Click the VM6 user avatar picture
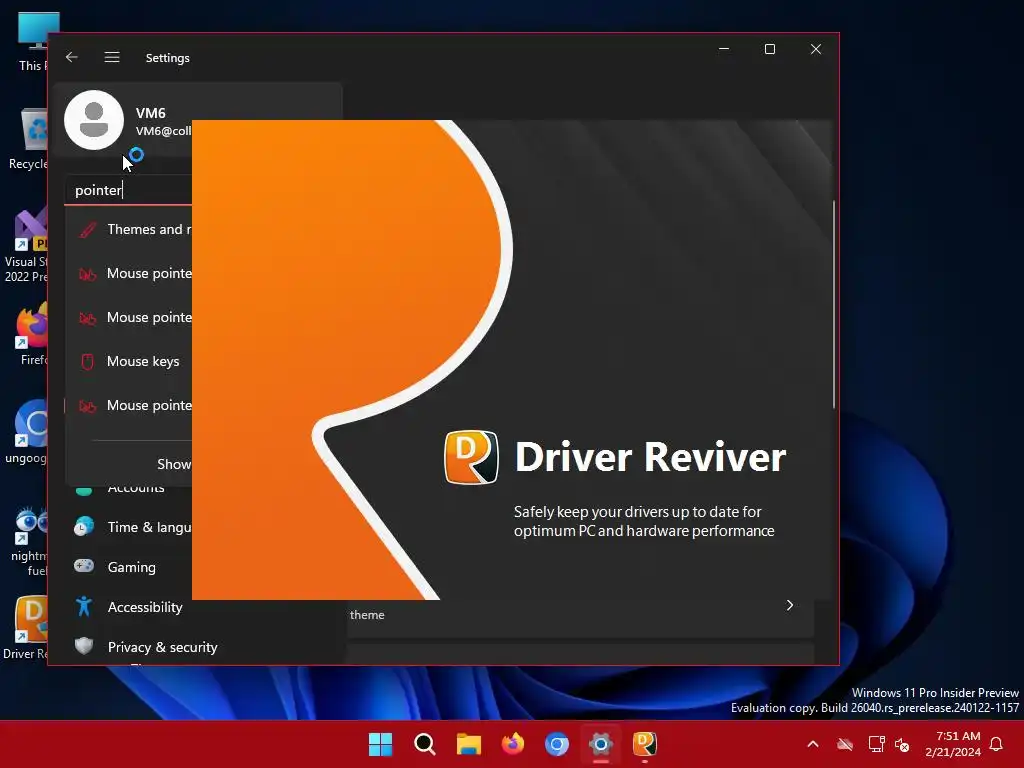 tap(94, 120)
